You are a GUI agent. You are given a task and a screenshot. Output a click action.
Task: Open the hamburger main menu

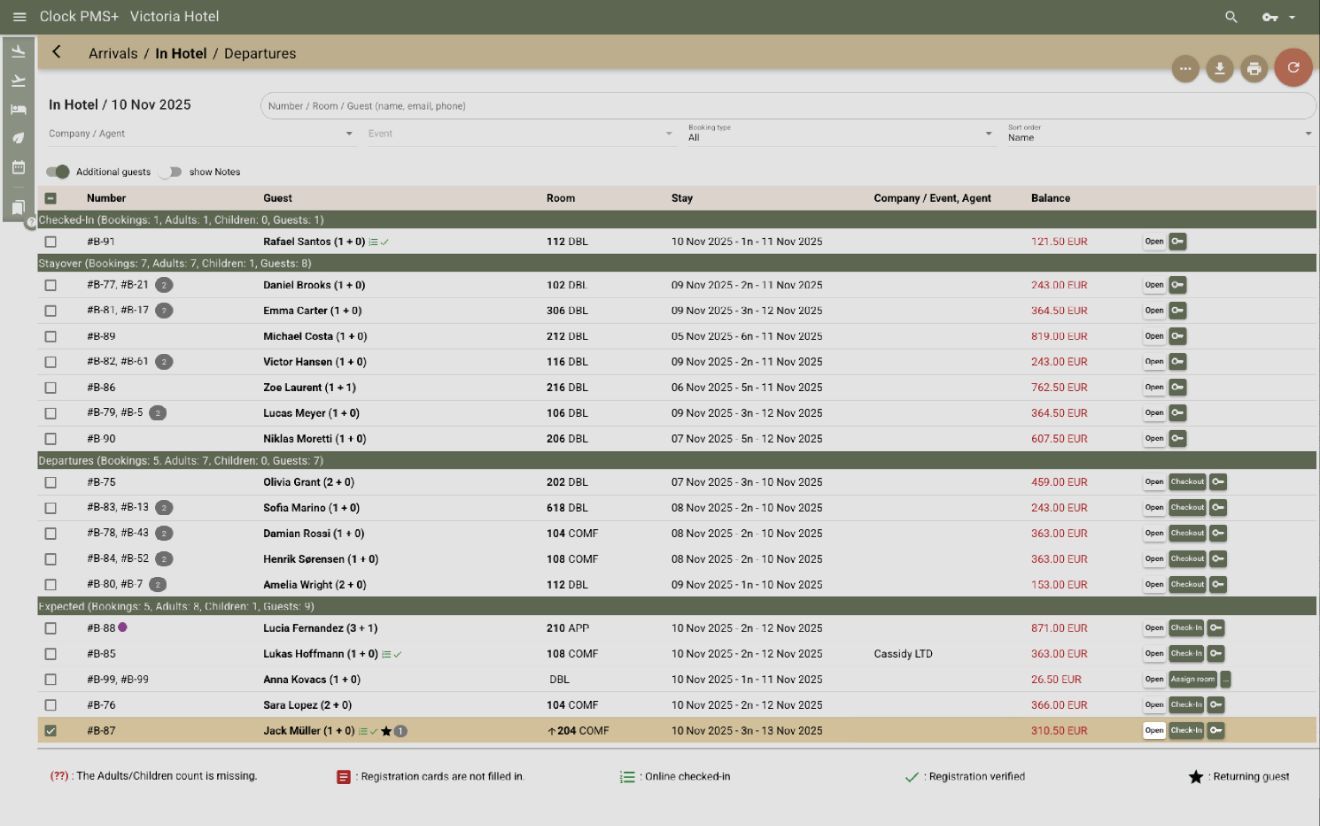coord(19,17)
